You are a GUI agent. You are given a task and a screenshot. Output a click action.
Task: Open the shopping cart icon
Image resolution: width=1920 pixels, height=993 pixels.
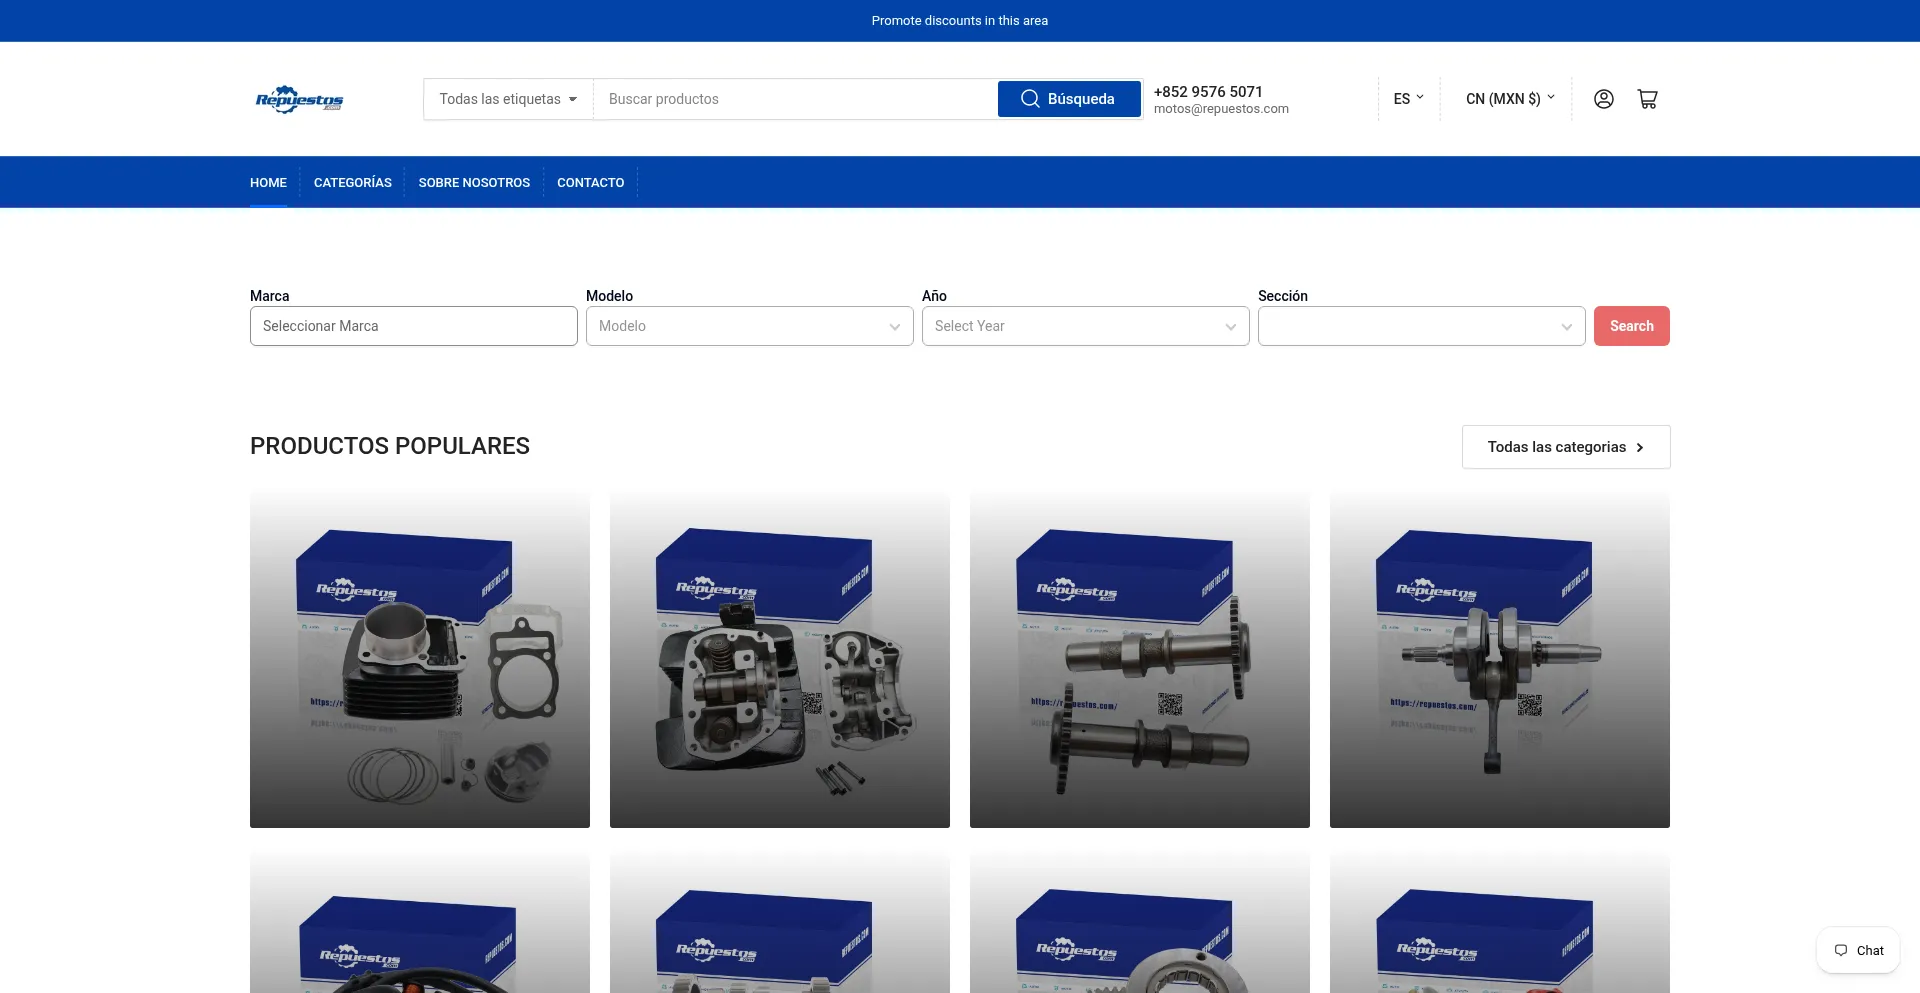pyautogui.click(x=1647, y=99)
